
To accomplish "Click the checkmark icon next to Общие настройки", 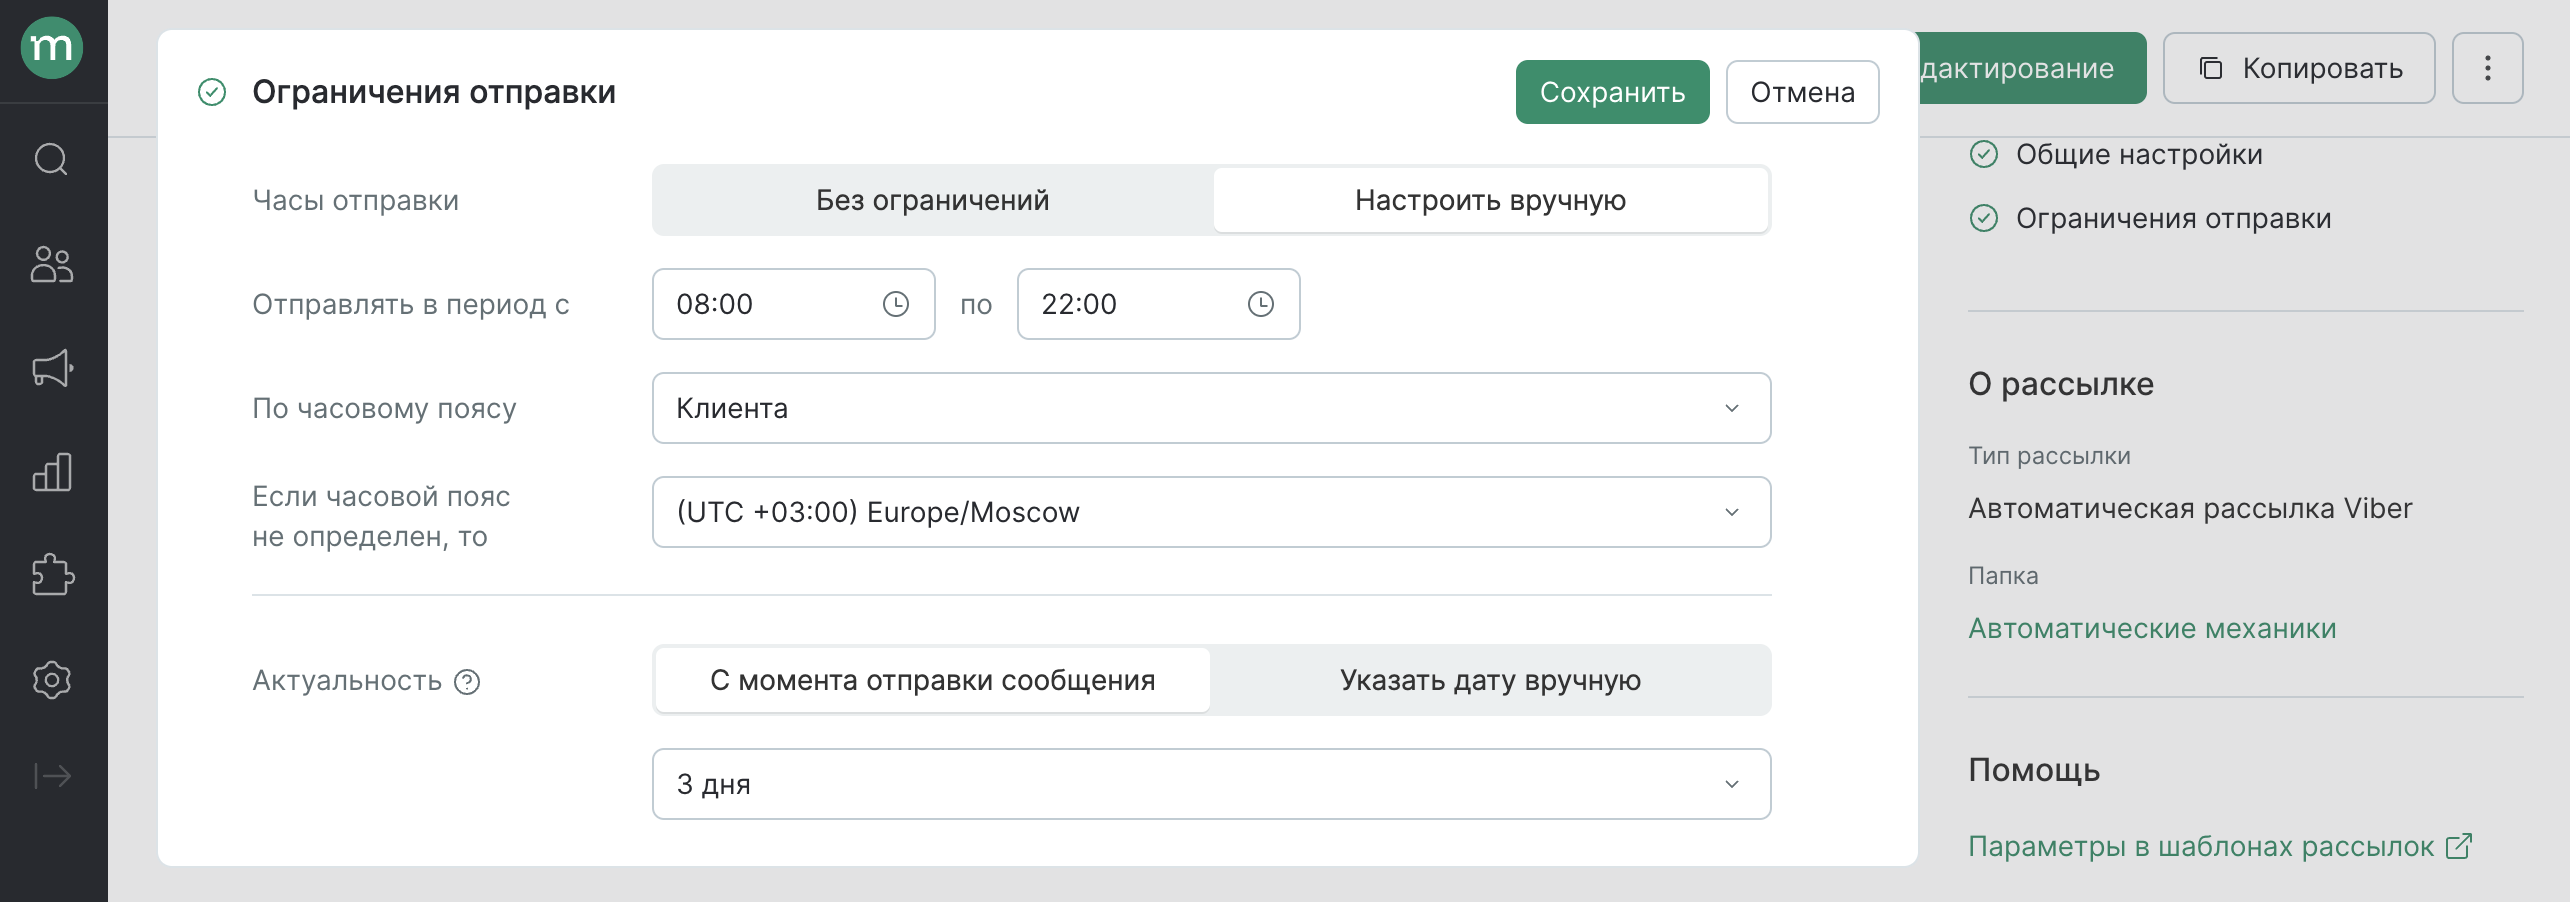I will point(1984,154).
